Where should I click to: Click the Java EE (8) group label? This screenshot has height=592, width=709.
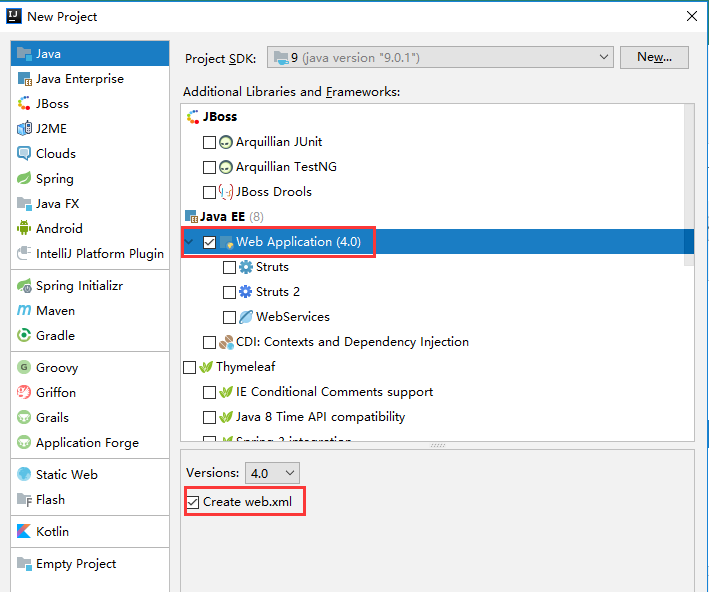coord(232,217)
